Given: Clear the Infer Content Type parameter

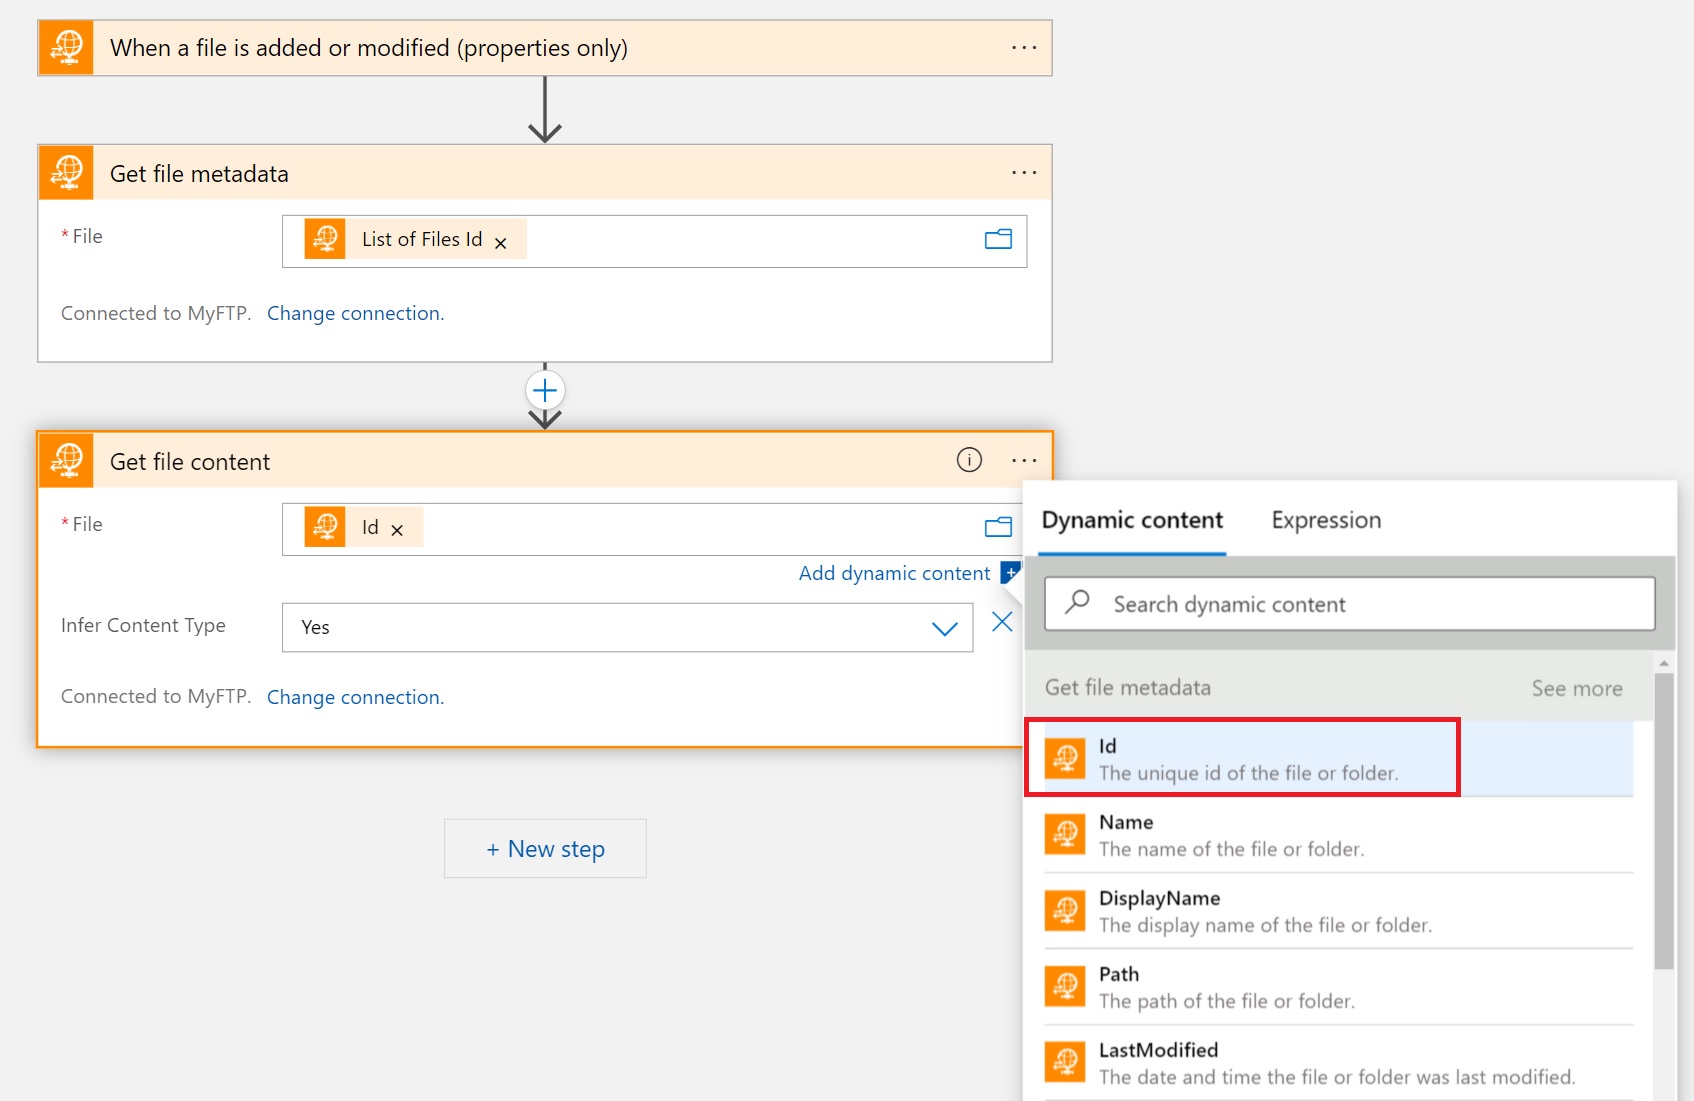Looking at the screenshot, I should (x=1001, y=623).
